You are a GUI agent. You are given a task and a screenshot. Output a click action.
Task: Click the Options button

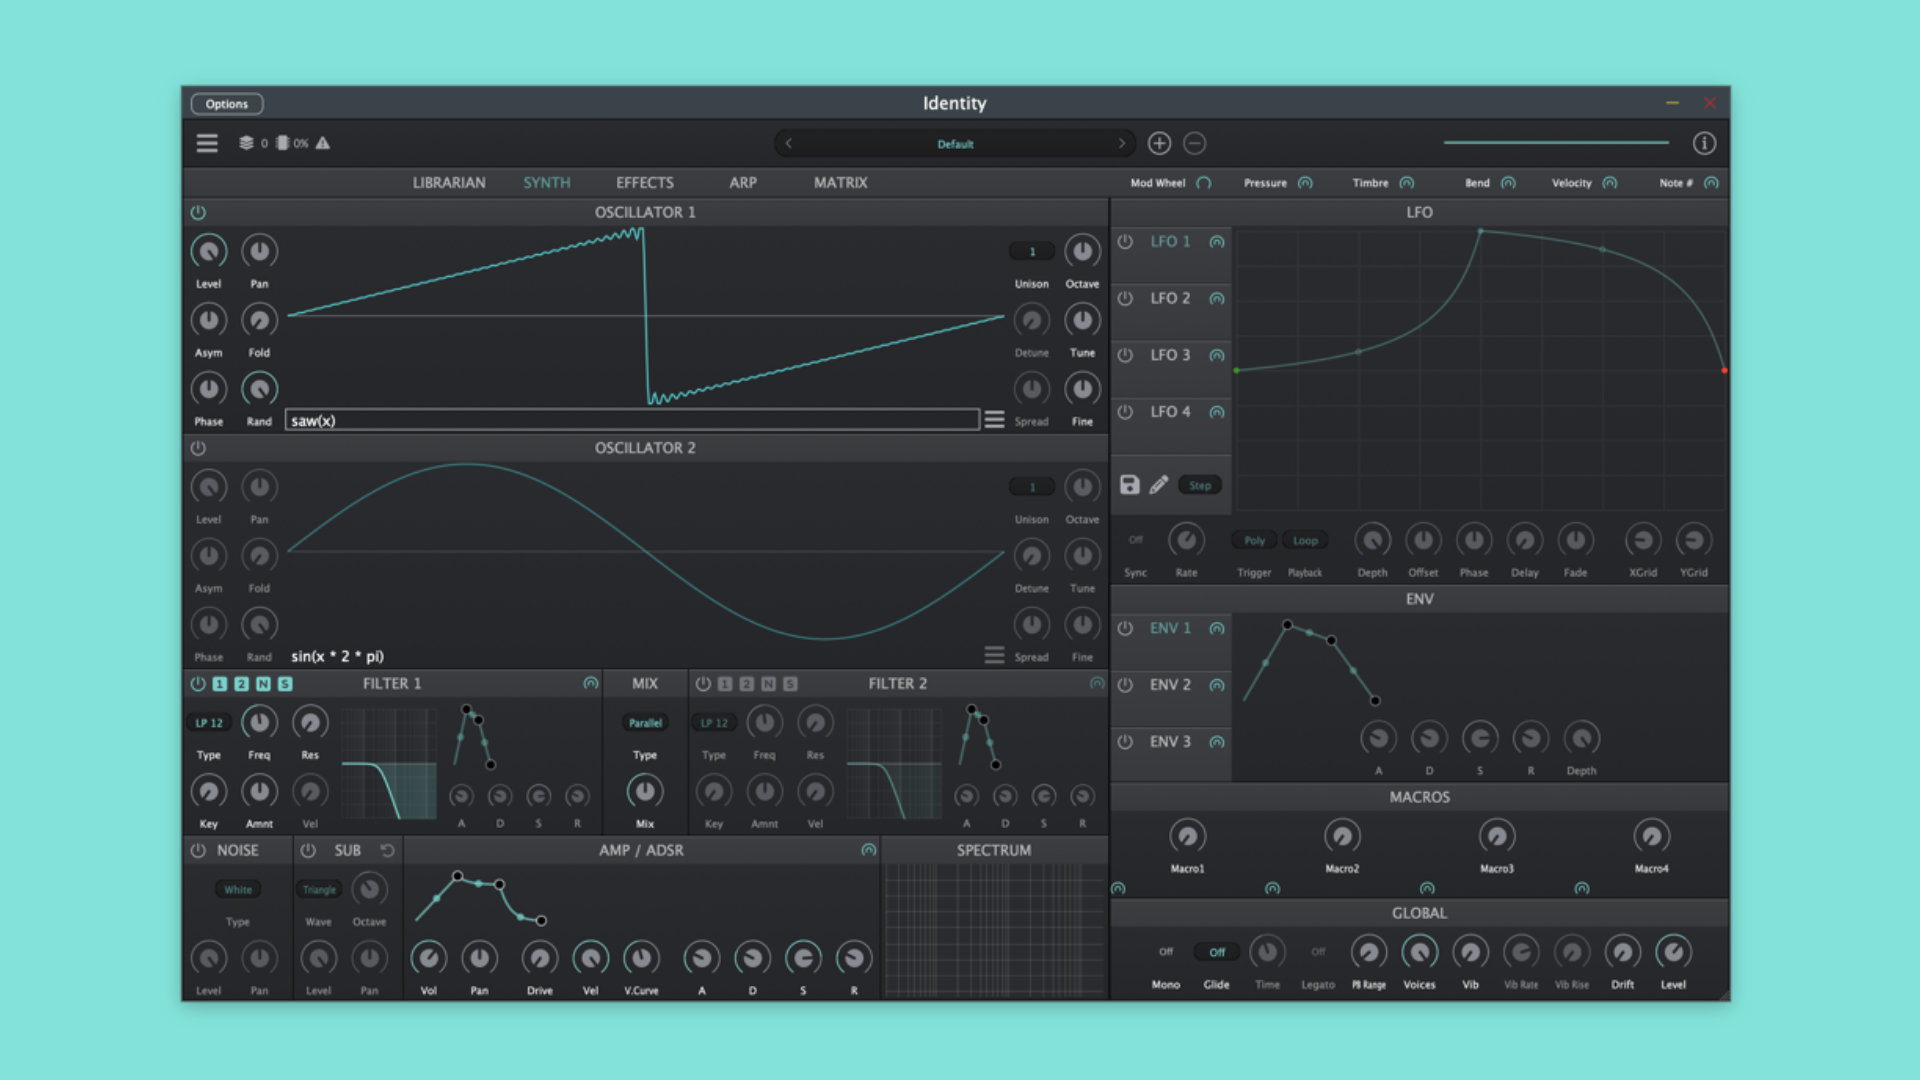point(227,104)
